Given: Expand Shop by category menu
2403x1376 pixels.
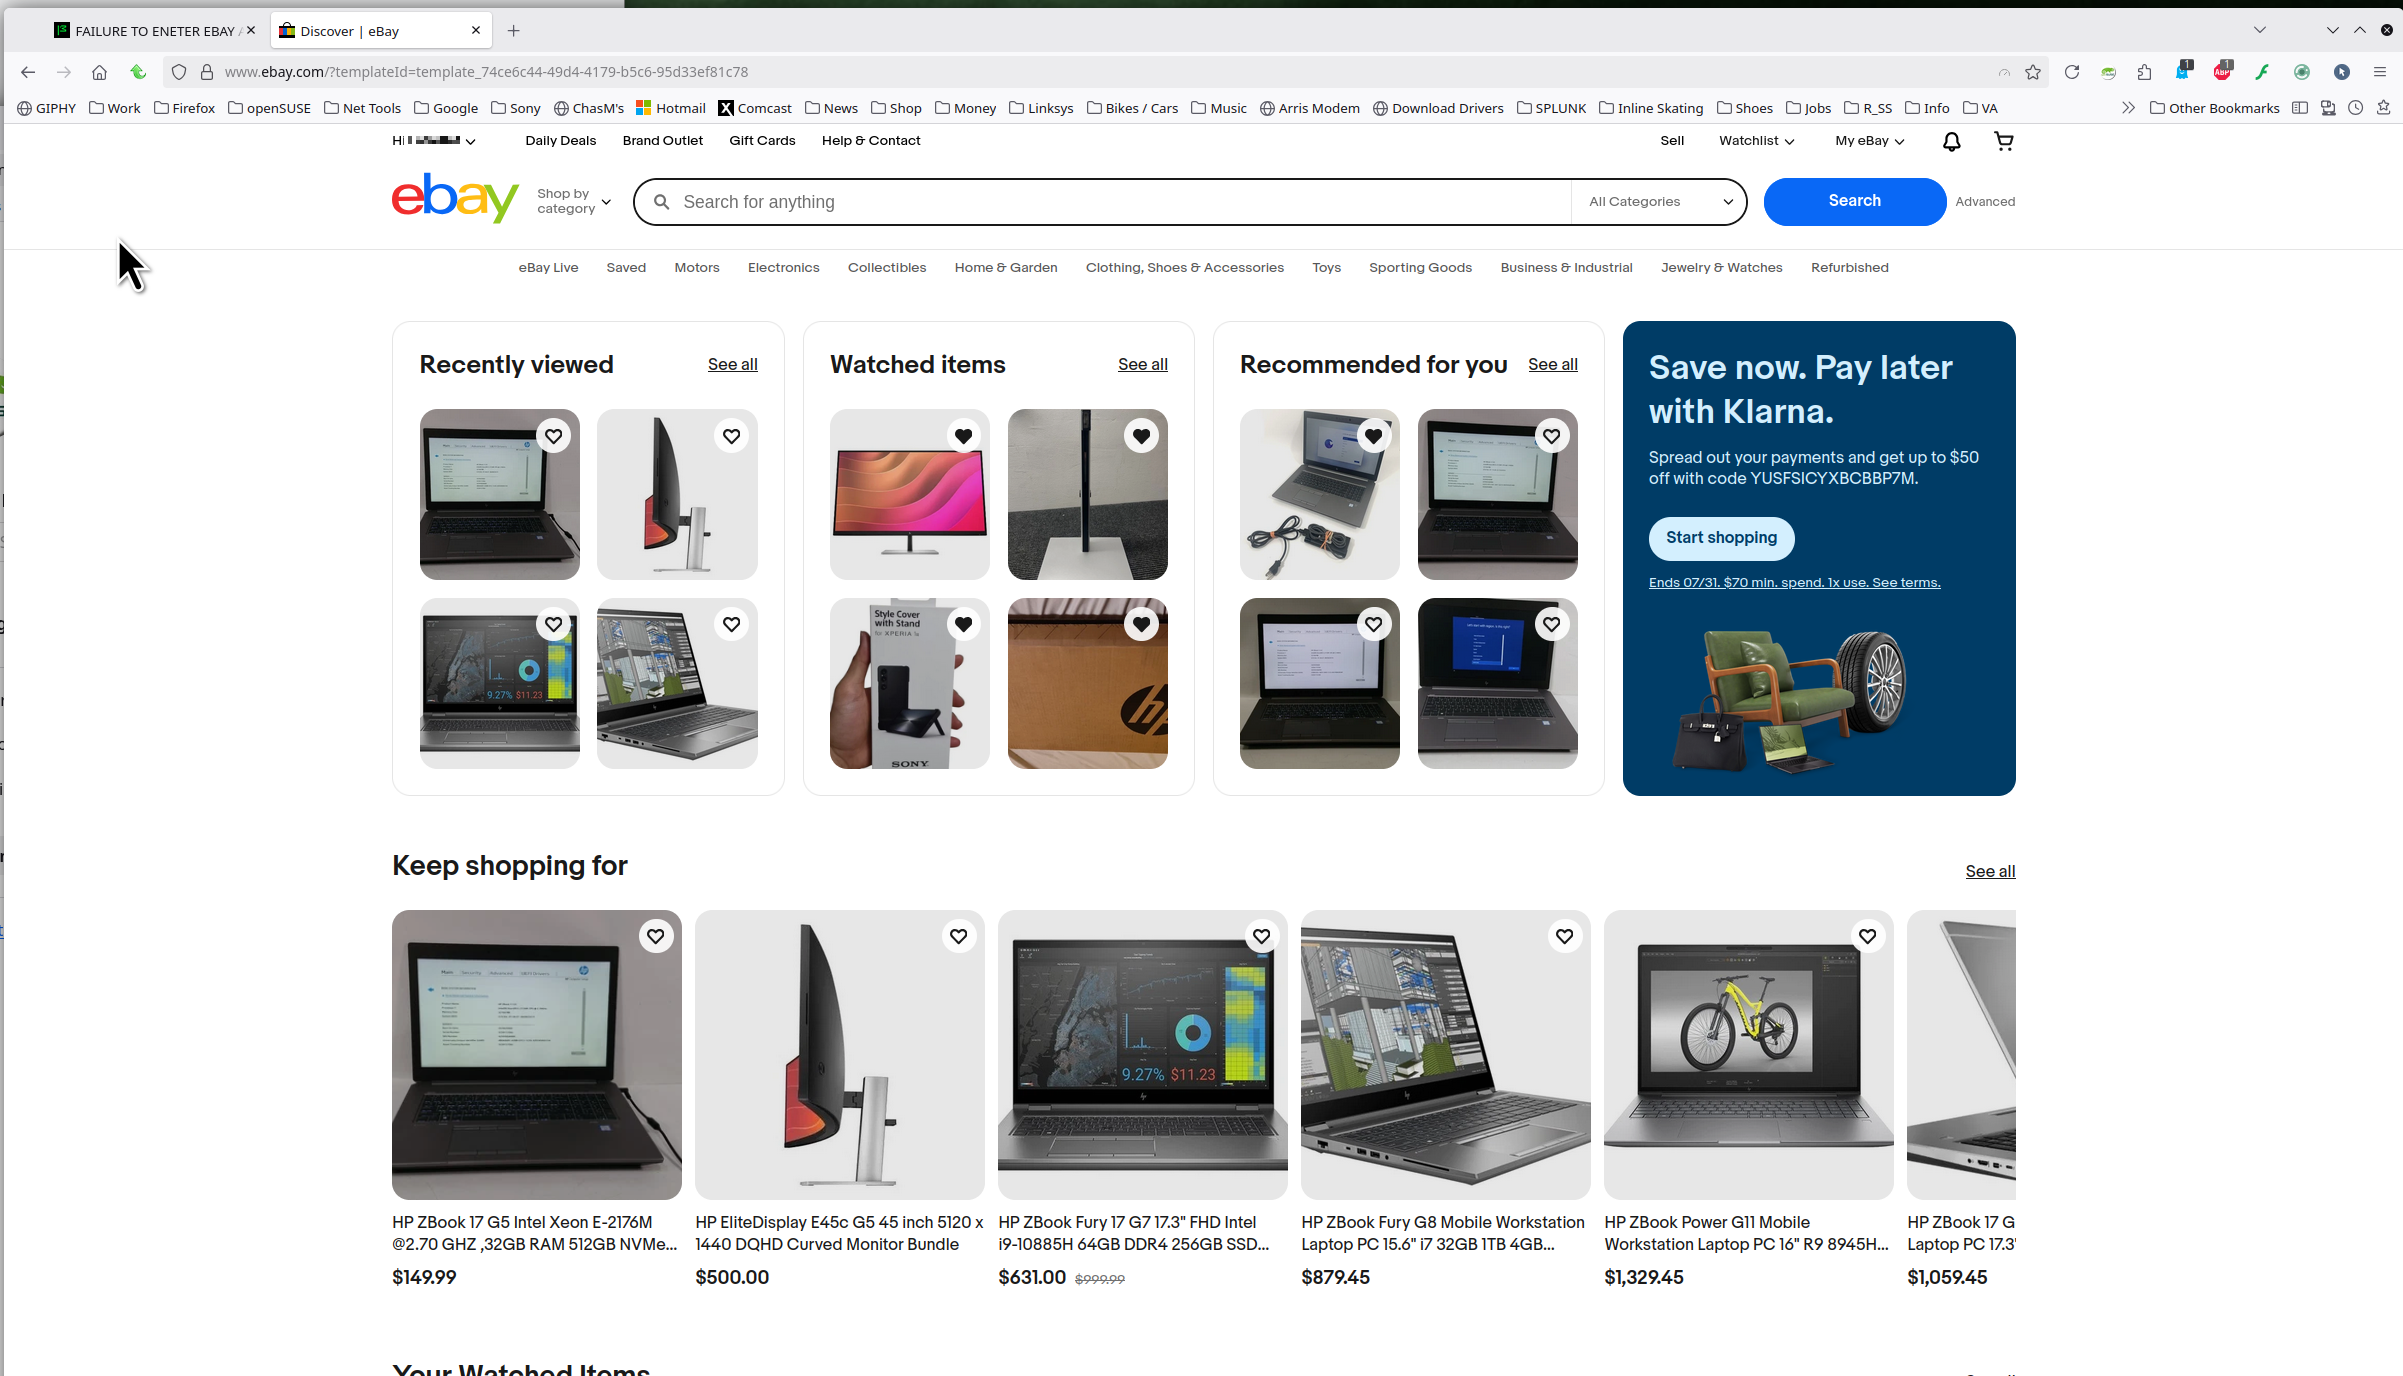Looking at the screenshot, I should (573, 201).
